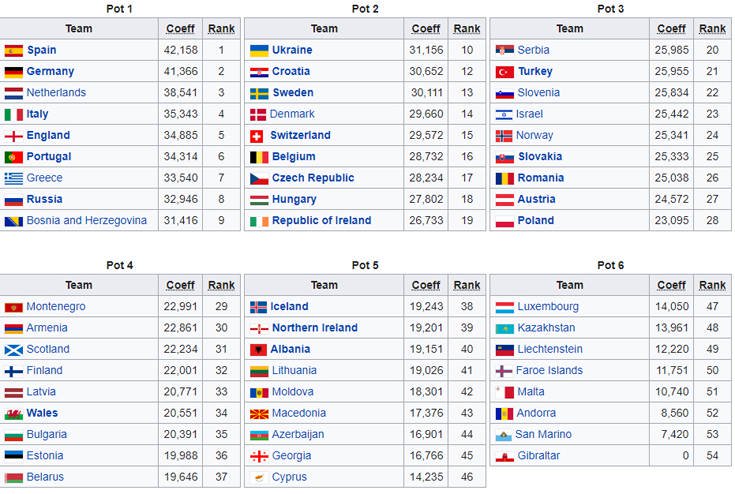Click the Iceland flag icon

[x=259, y=307]
